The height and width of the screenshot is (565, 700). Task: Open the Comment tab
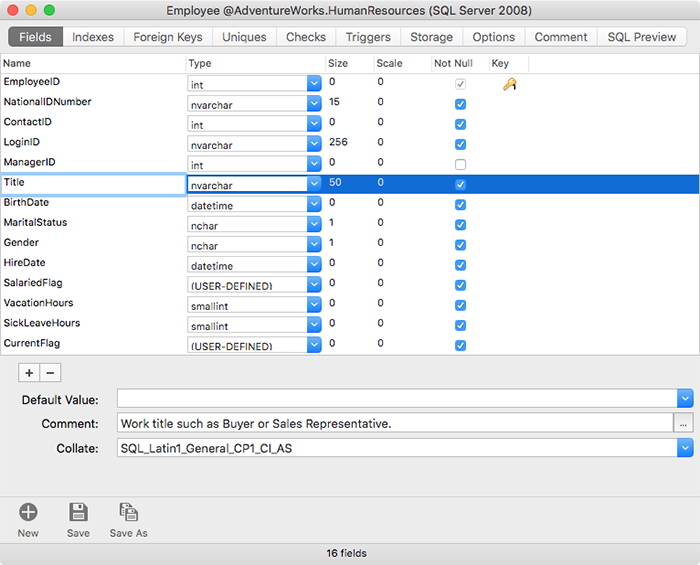point(561,37)
